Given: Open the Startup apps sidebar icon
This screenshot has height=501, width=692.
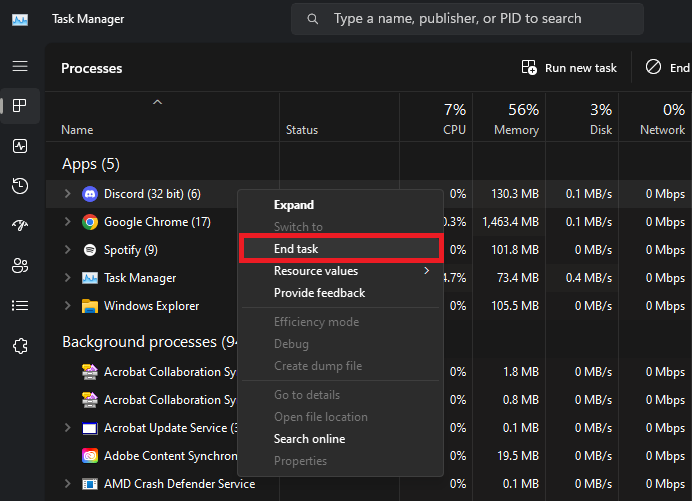Looking at the screenshot, I should click(x=20, y=226).
